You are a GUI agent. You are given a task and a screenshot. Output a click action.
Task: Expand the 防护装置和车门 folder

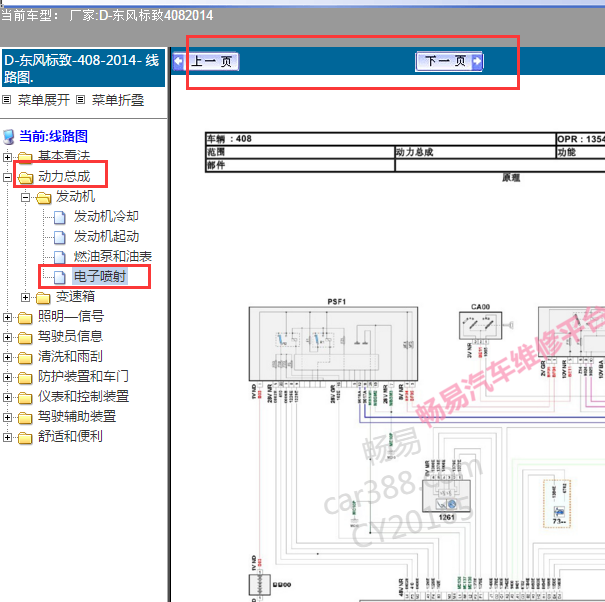point(7,377)
